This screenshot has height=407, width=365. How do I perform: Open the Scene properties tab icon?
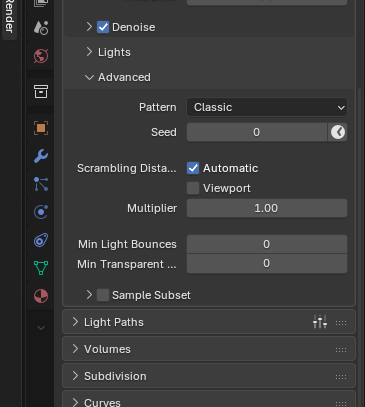[x=41, y=28]
